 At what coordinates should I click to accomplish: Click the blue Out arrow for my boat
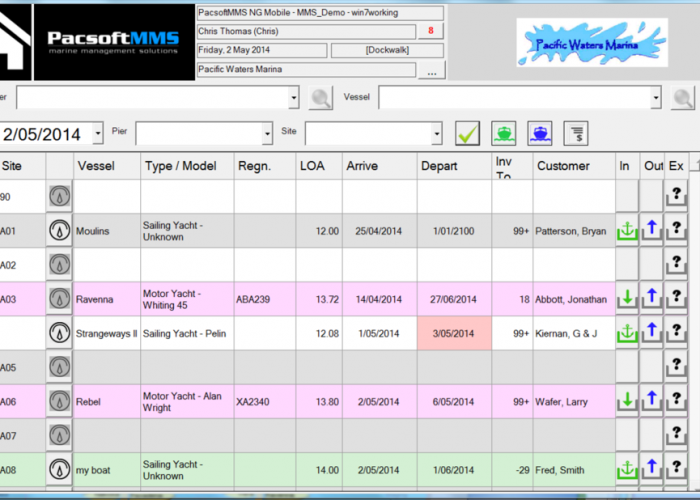point(652,469)
